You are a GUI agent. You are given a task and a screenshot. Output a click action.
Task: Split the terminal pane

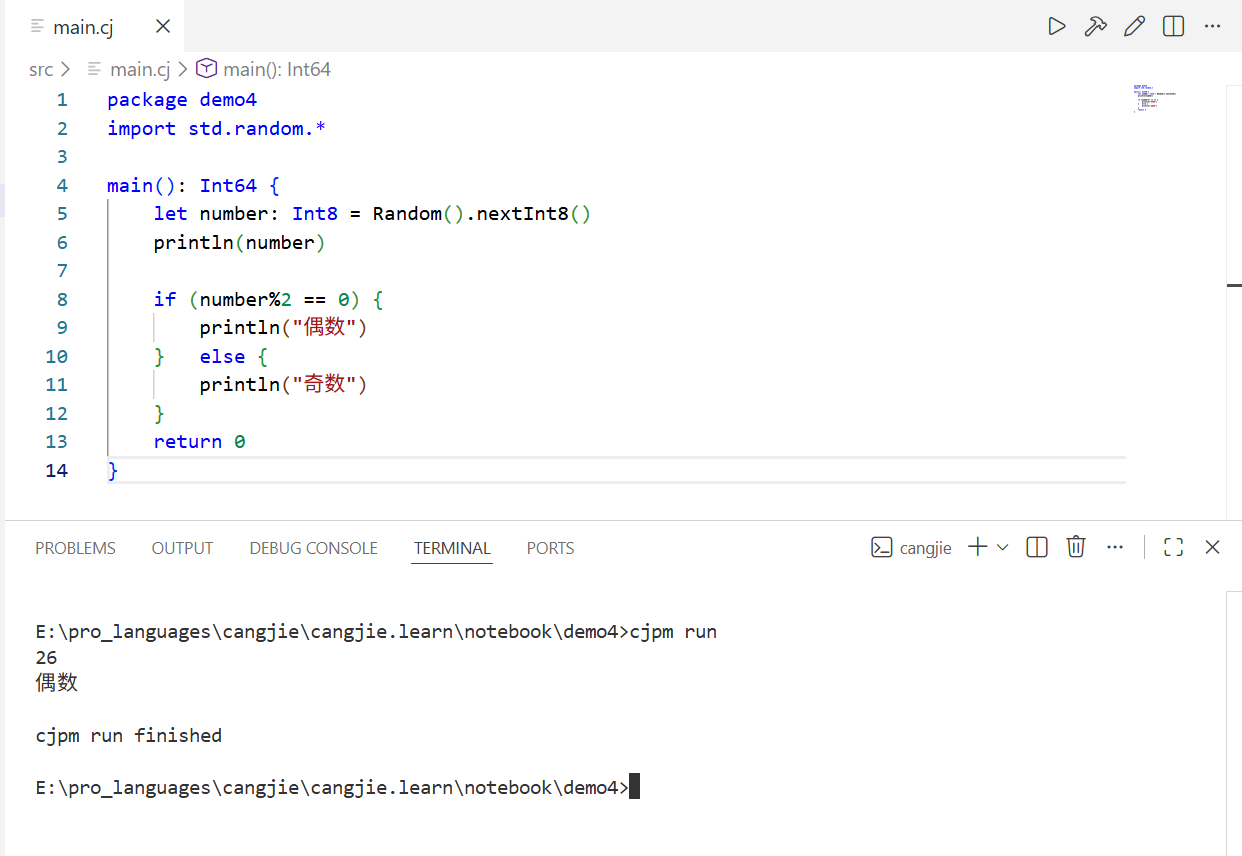1037,547
